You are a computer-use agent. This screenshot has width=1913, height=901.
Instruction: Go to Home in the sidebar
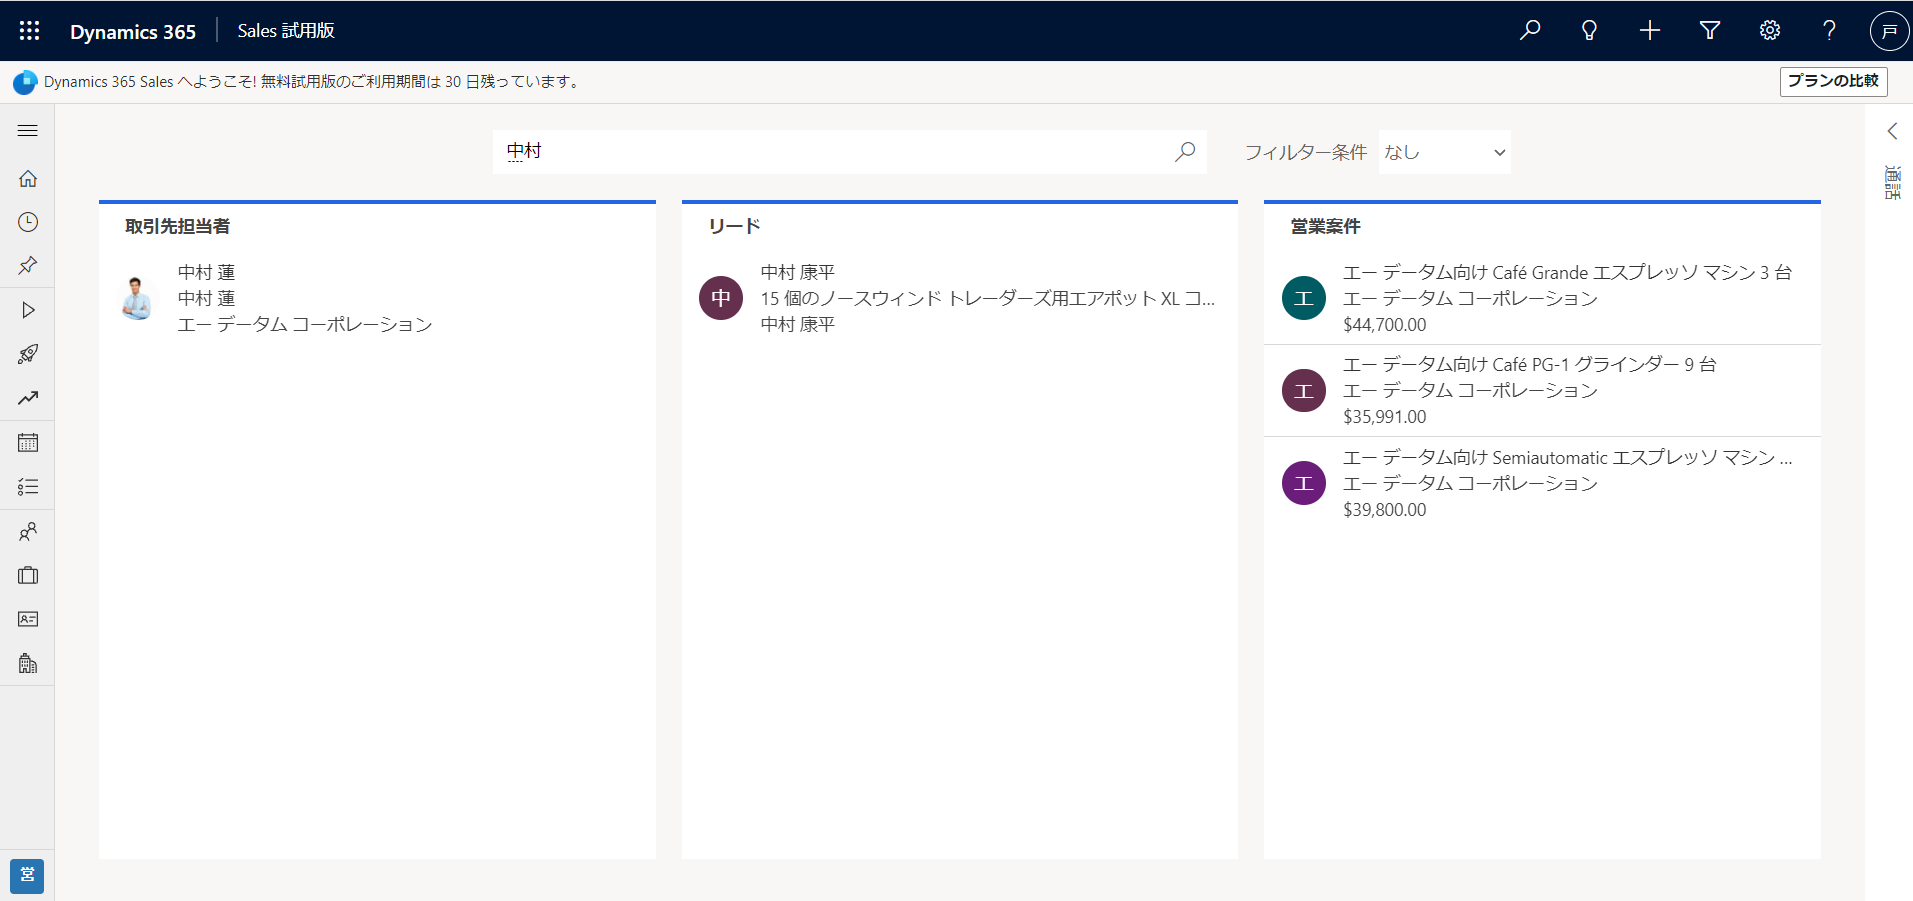[x=28, y=178]
